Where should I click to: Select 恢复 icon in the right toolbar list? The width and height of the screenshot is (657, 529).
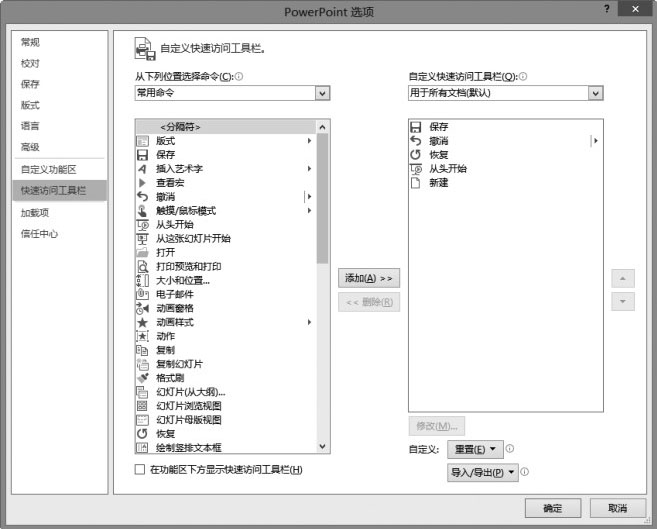(x=416, y=155)
